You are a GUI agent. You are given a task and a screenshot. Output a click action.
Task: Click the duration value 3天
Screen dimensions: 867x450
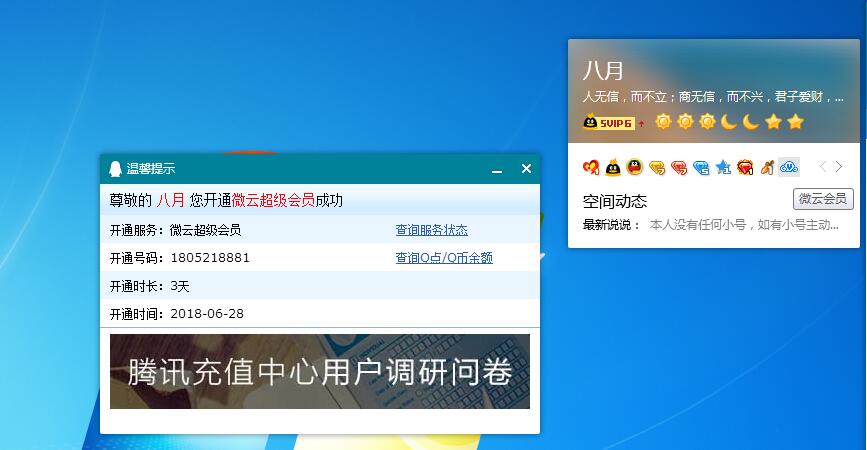click(x=180, y=286)
